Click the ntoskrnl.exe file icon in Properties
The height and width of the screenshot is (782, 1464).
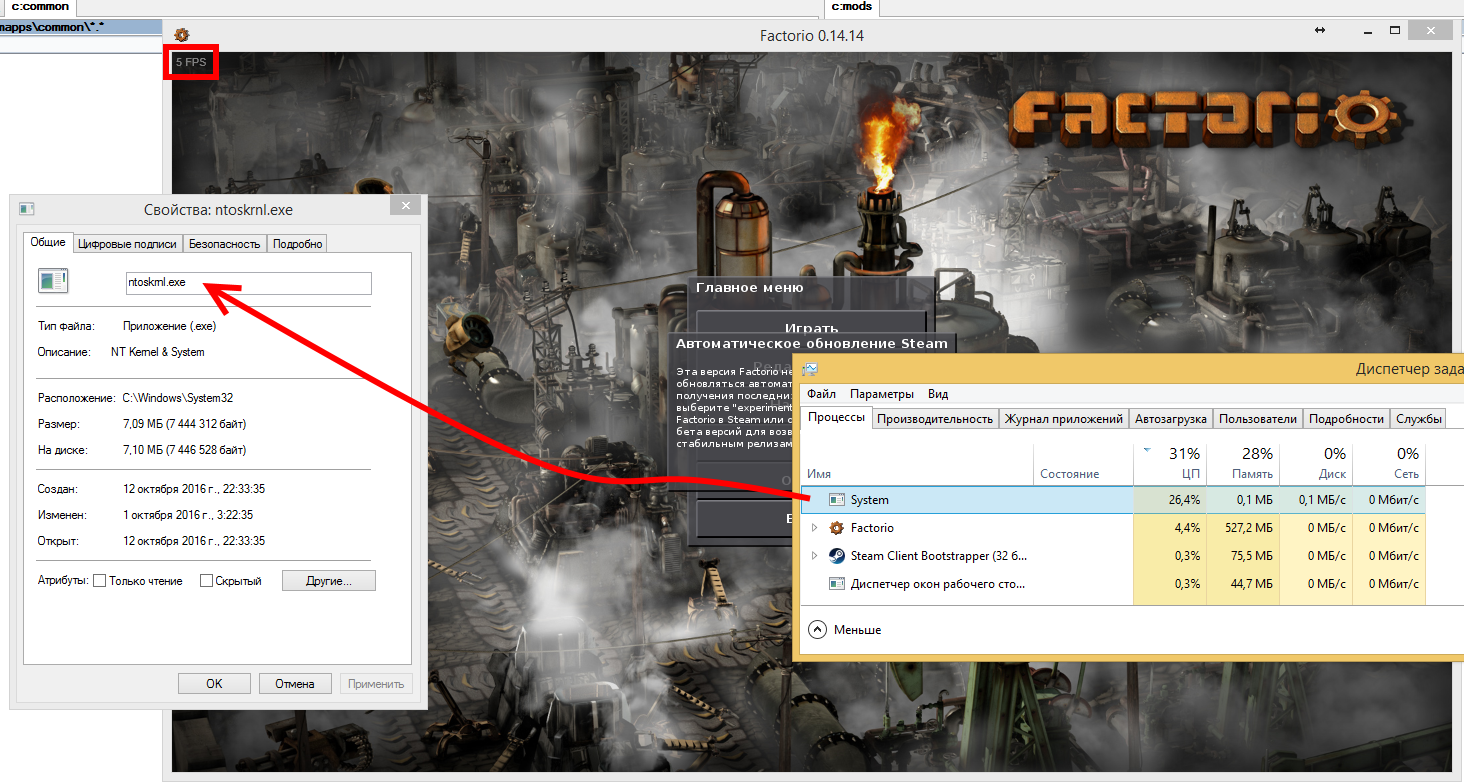[x=53, y=281]
